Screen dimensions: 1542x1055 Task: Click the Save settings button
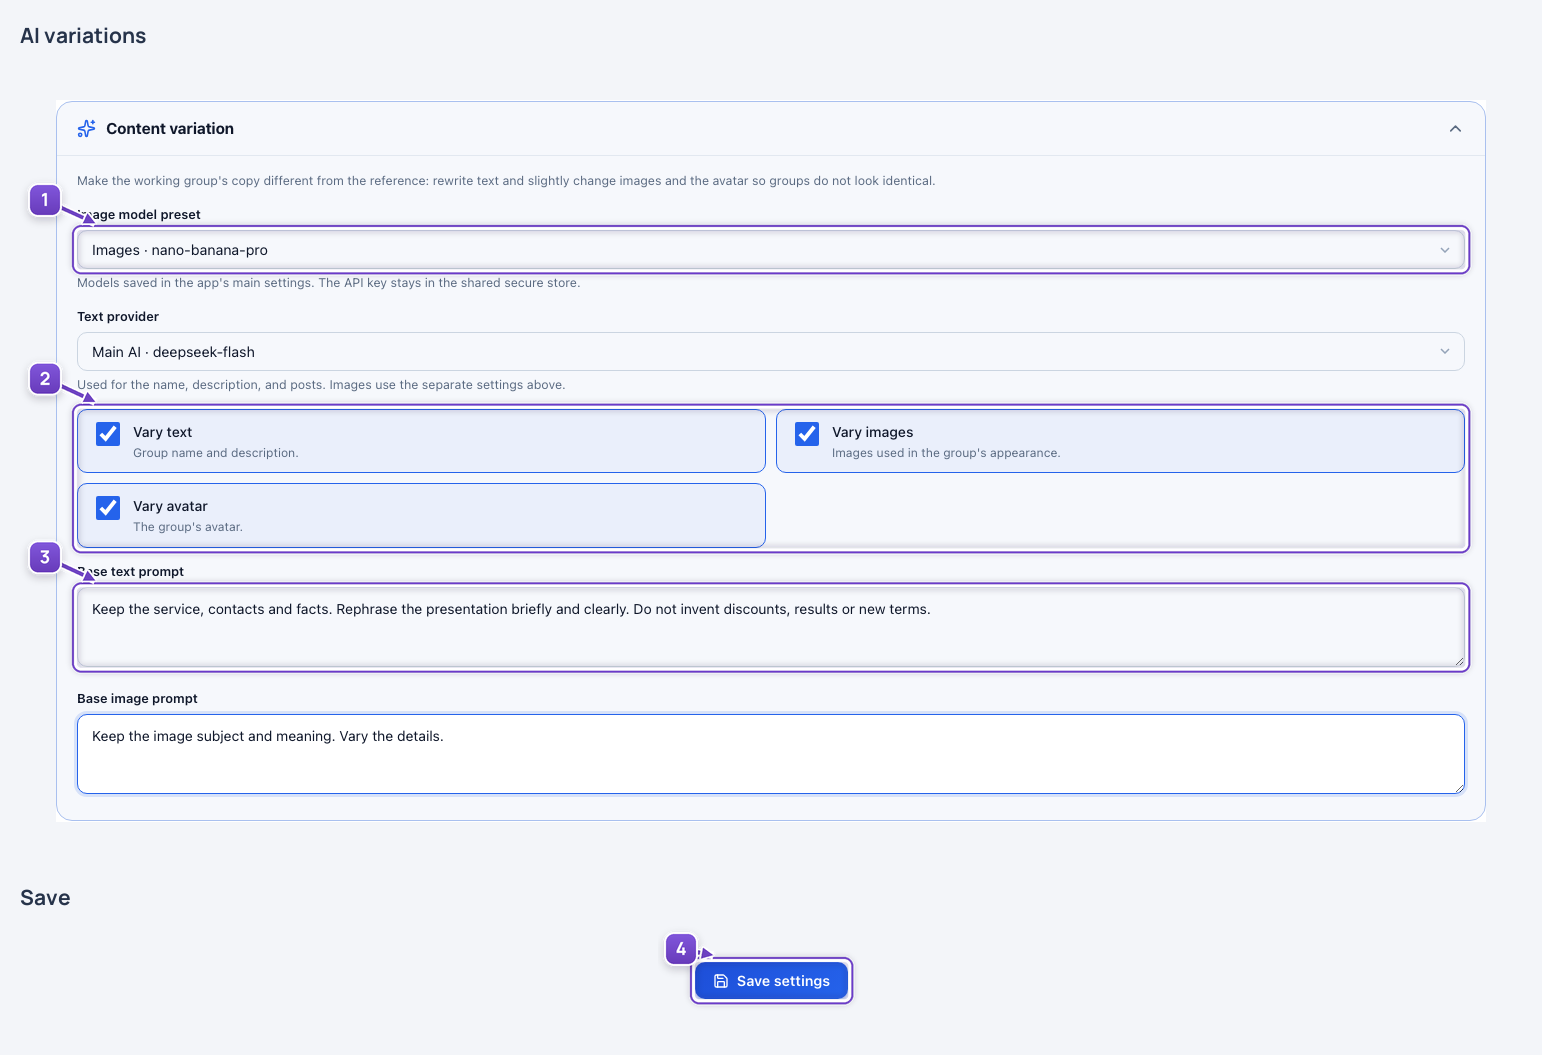771,981
